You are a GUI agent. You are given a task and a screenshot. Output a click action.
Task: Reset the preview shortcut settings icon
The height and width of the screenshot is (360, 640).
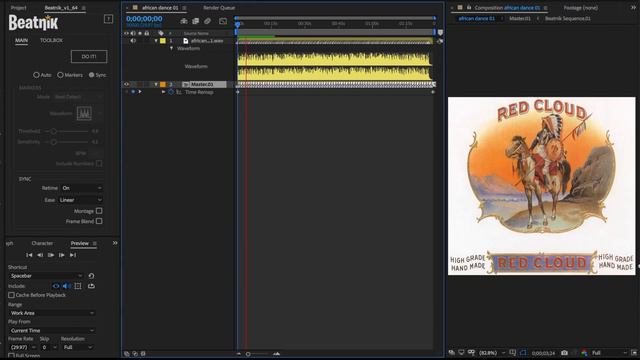pos(91,276)
